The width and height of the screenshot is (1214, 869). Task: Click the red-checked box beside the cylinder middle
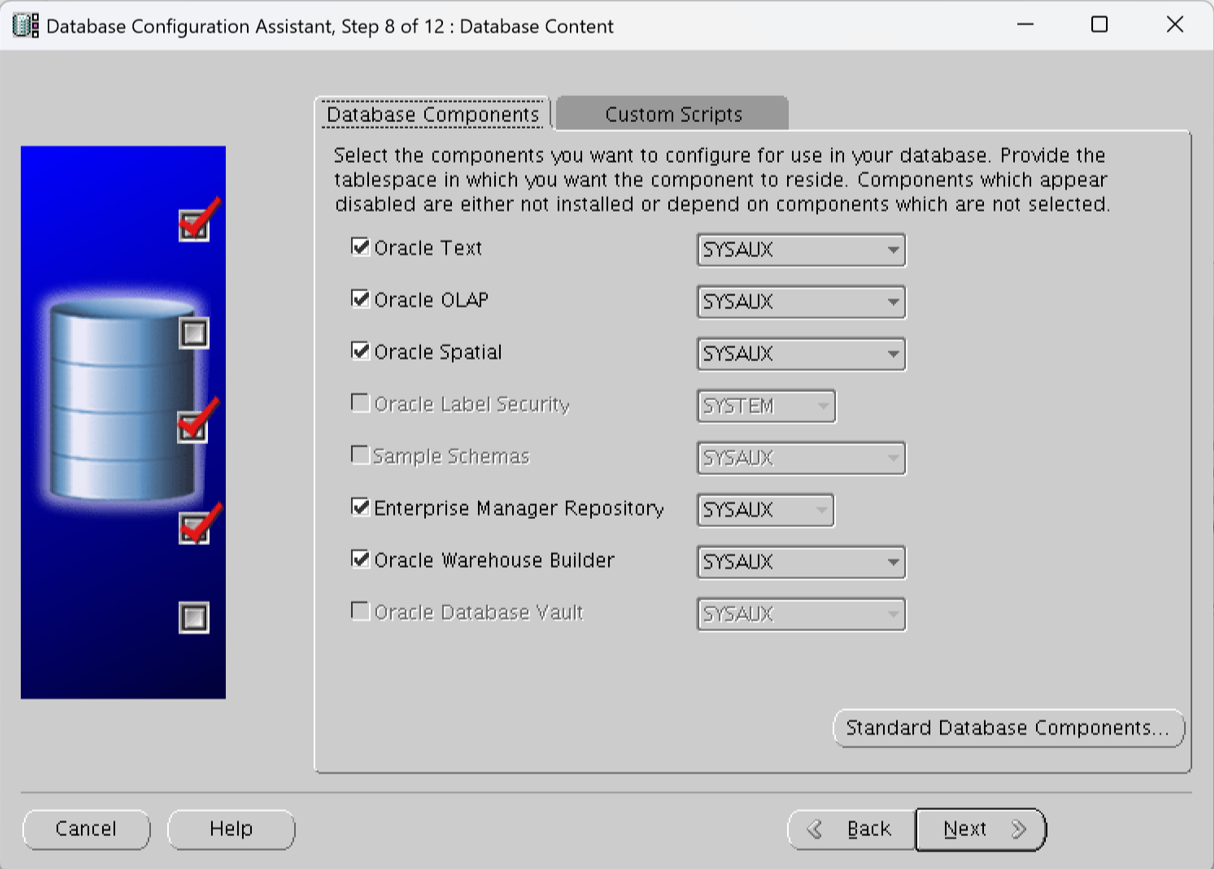(x=196, y=421)
